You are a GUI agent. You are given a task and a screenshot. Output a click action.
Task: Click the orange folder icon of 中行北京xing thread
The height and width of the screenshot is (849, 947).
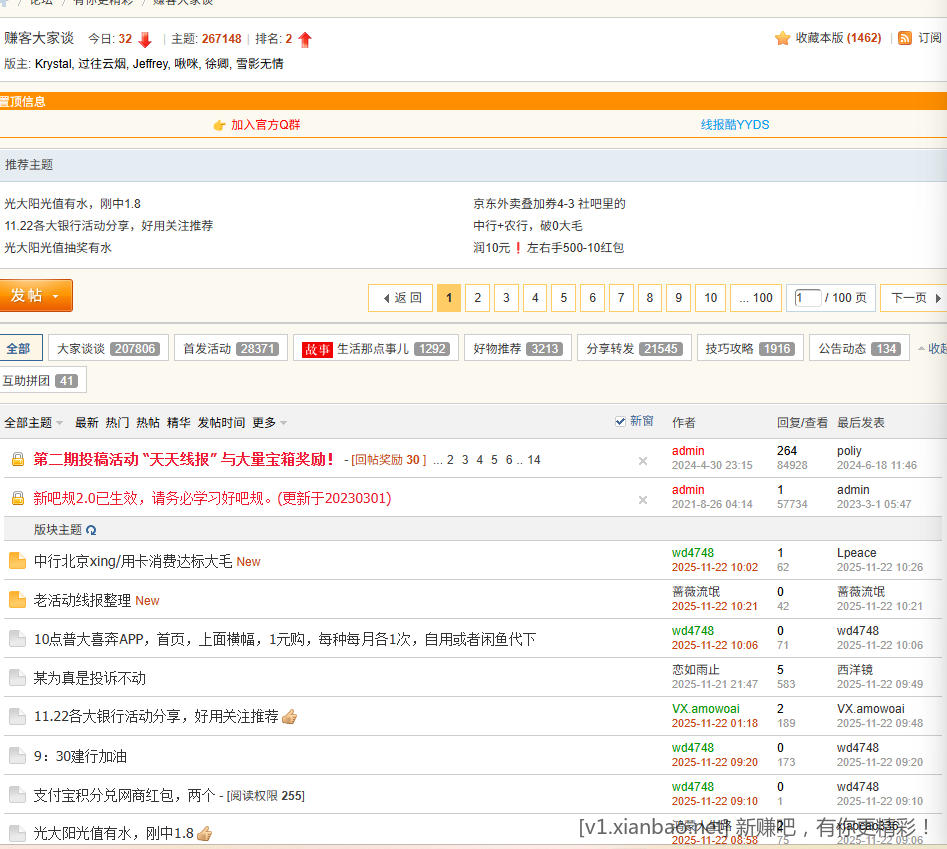pos(16,560)
